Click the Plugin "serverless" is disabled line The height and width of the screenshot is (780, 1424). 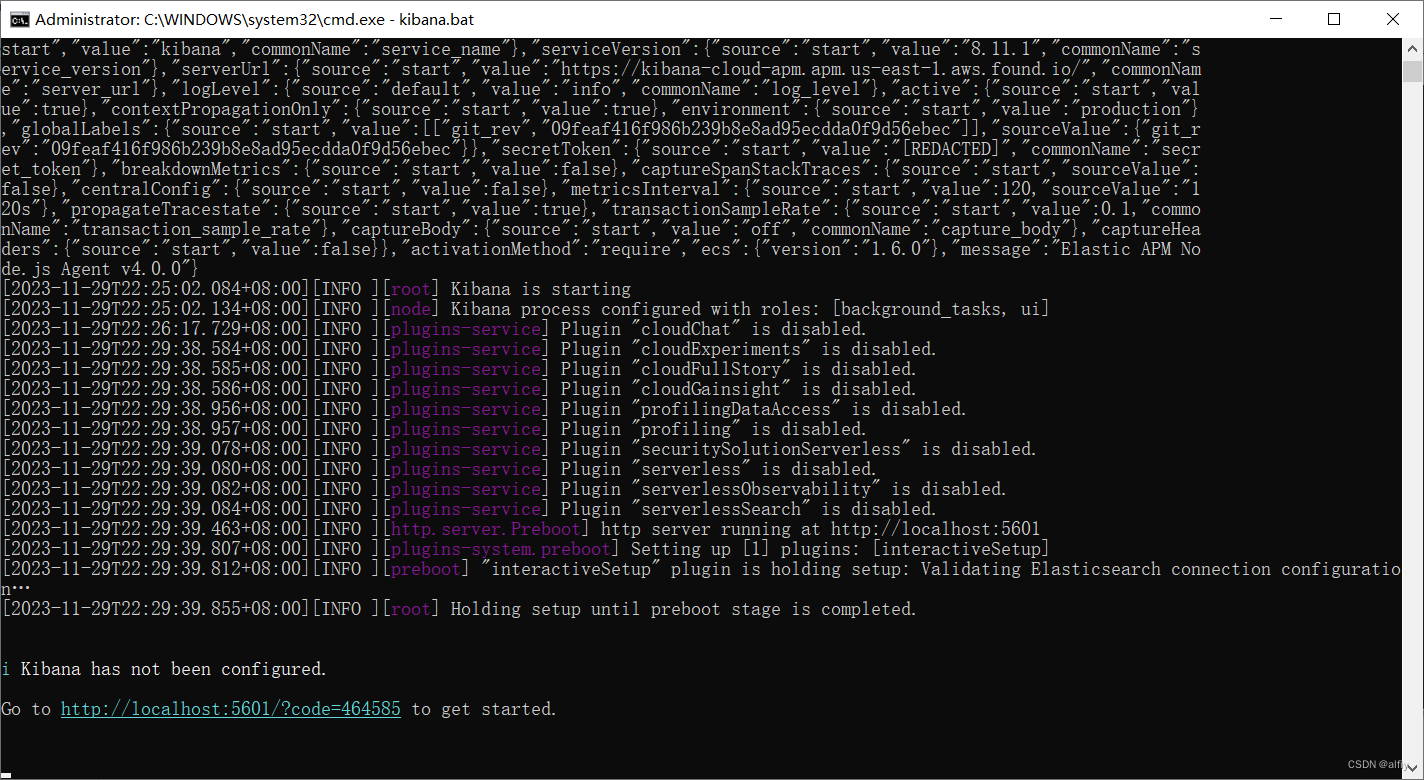pos(439,469)
